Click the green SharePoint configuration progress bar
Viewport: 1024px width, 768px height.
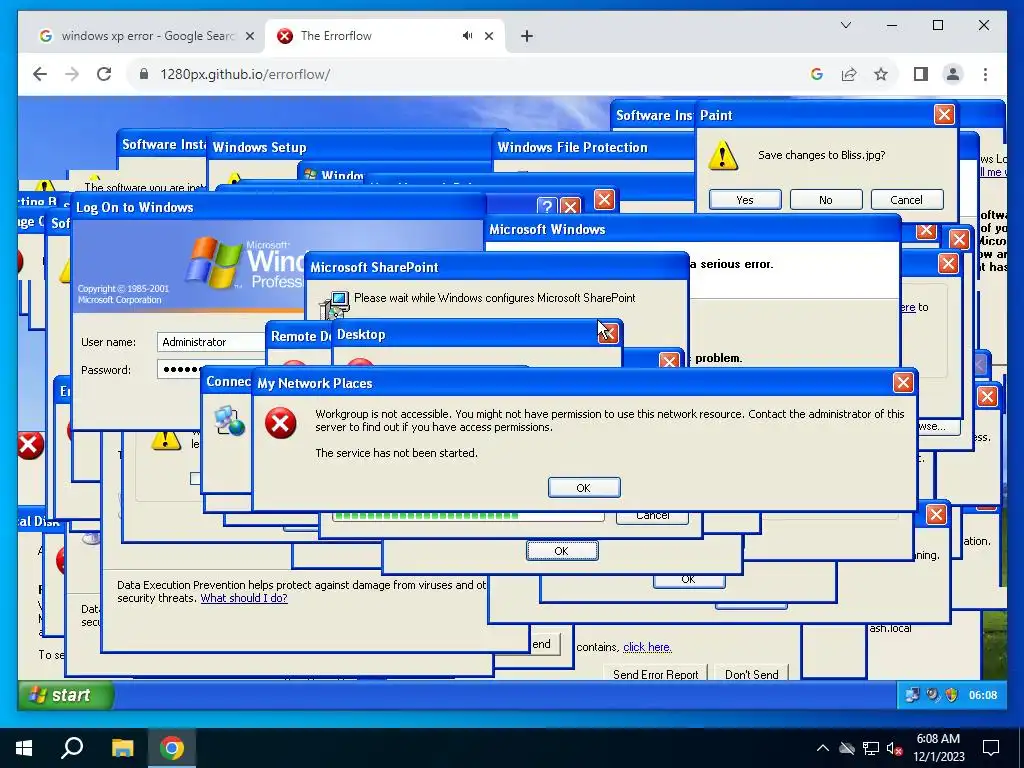click(468, 516)
